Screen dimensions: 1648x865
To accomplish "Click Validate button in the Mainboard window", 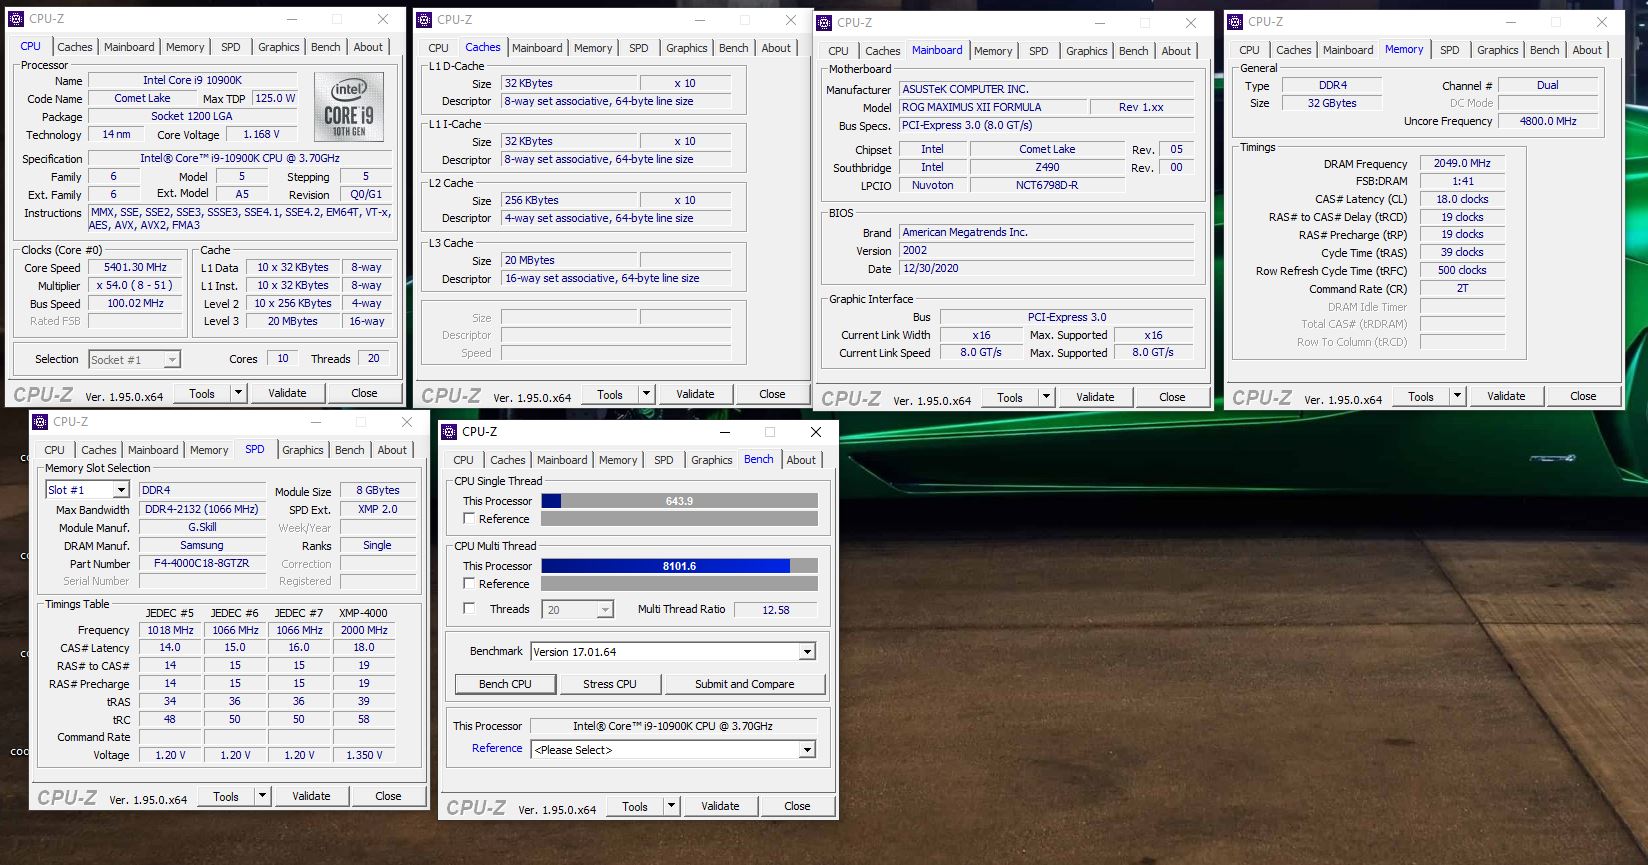I will pyautogui.click(x=1095, y=397).
